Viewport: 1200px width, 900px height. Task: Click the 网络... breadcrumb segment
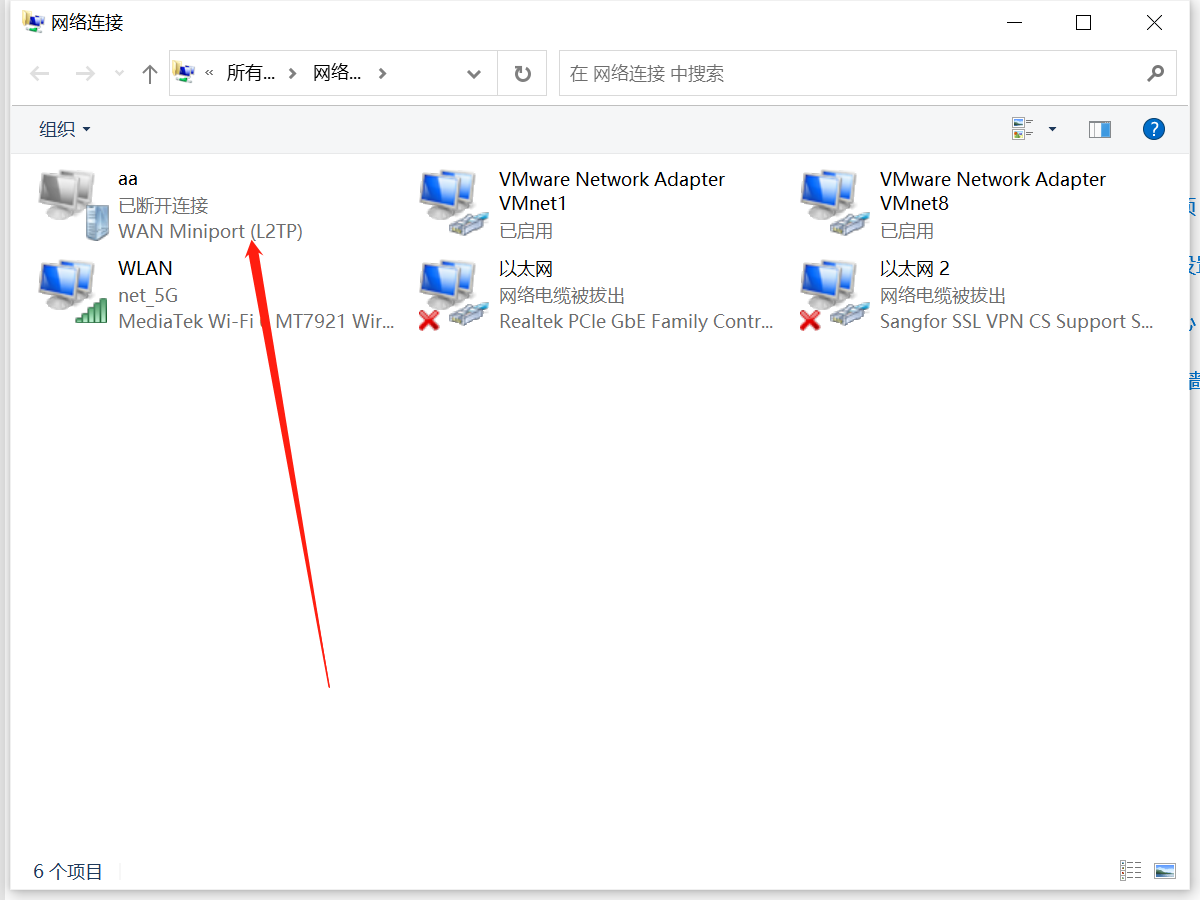pos(337,74)
